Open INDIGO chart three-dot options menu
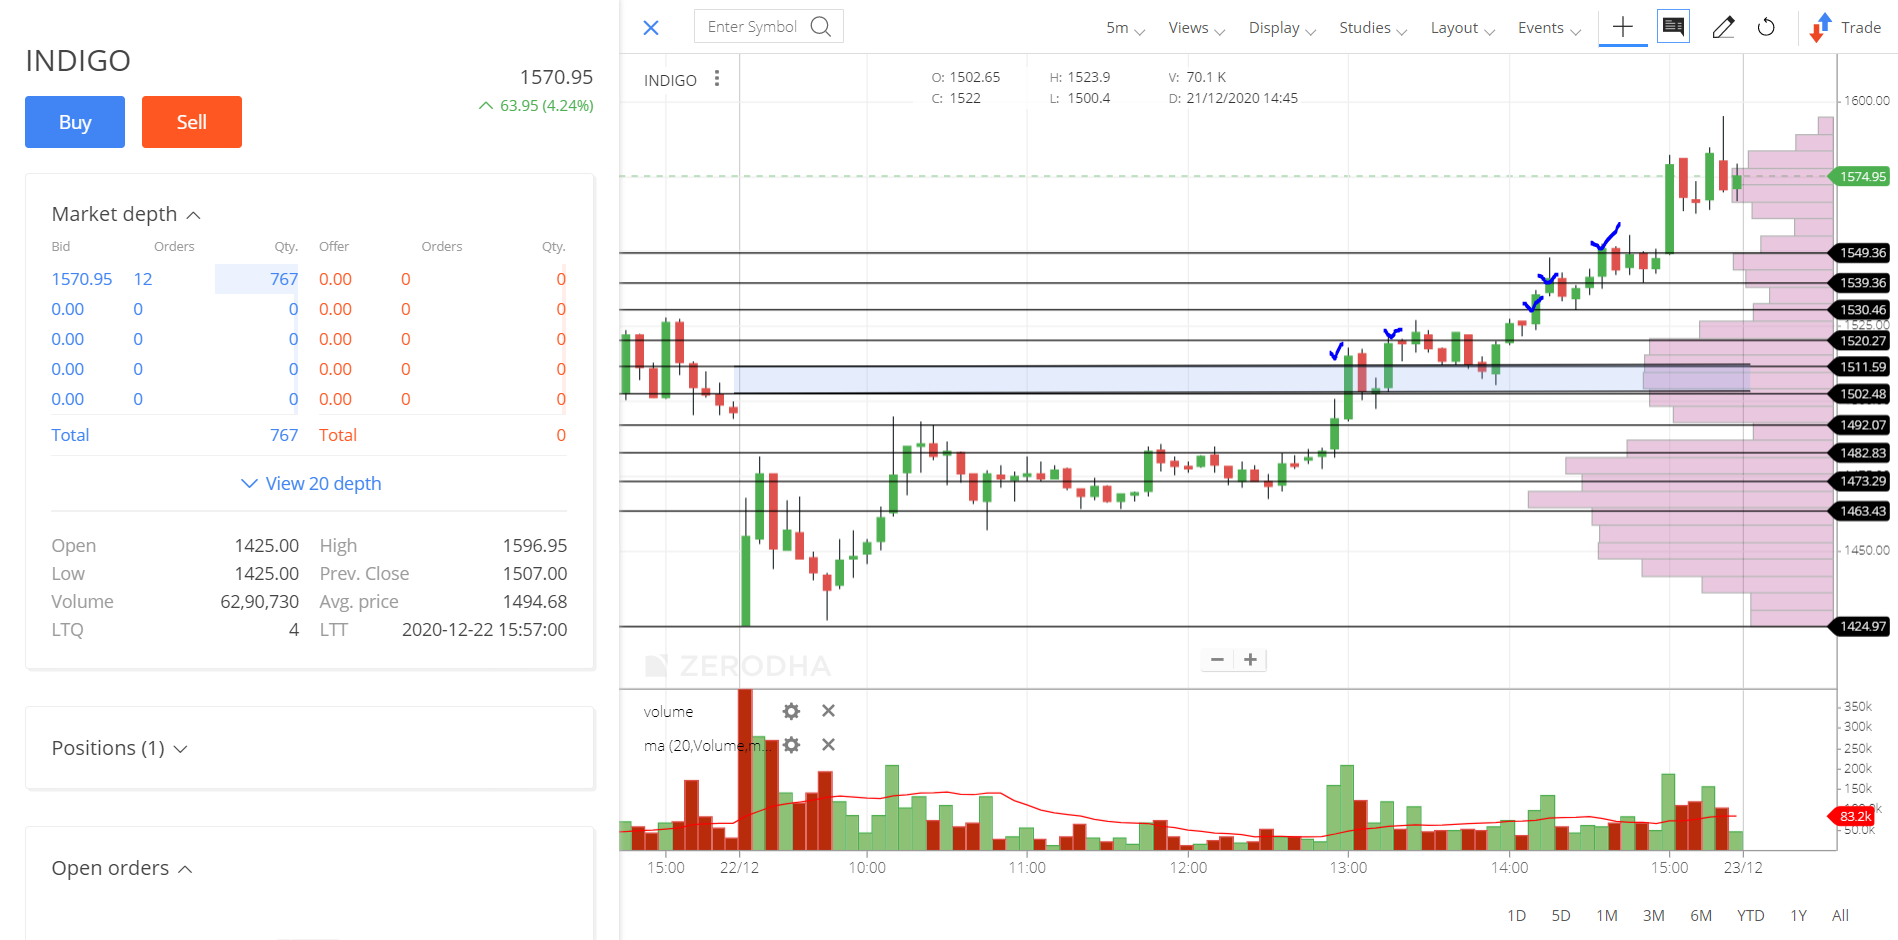The height and width of the screenshot is (940, 1898). (x=717, y=79)
